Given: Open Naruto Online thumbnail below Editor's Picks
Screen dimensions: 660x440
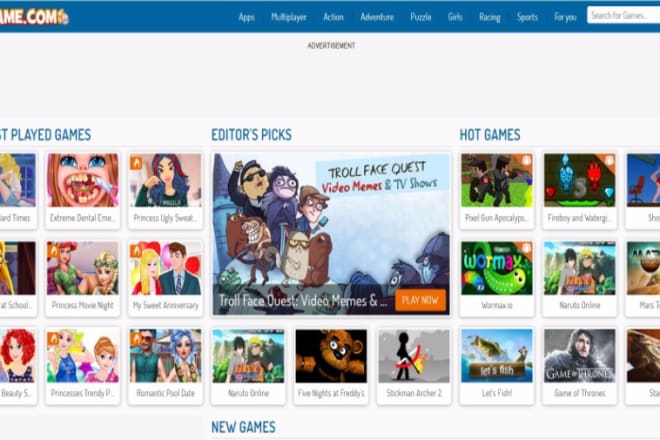Looking at the screenshot, I should pos(248,356).
